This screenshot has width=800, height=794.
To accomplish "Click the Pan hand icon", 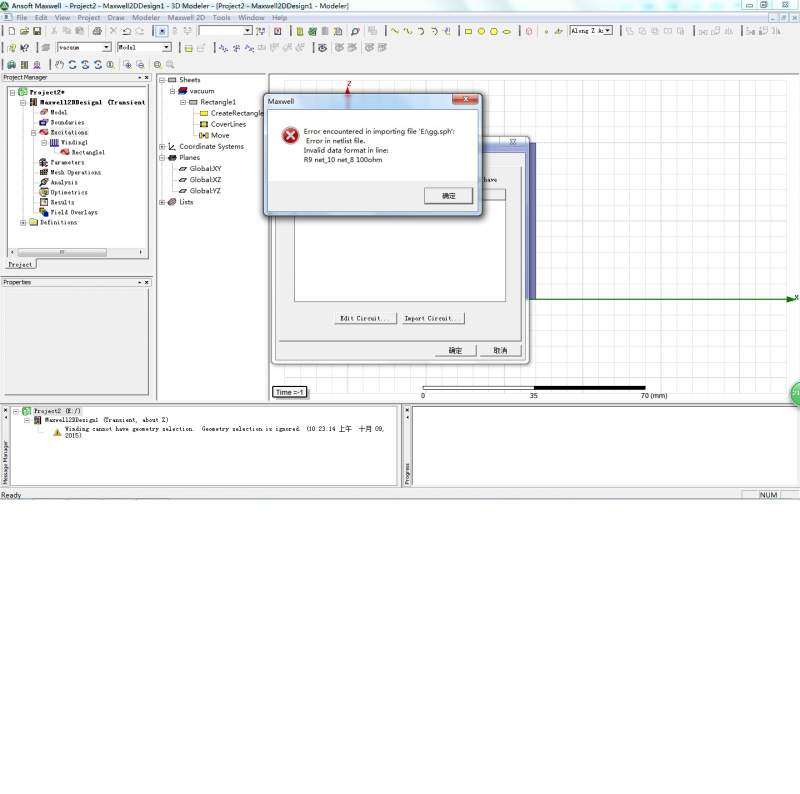I will coord(60,65).
